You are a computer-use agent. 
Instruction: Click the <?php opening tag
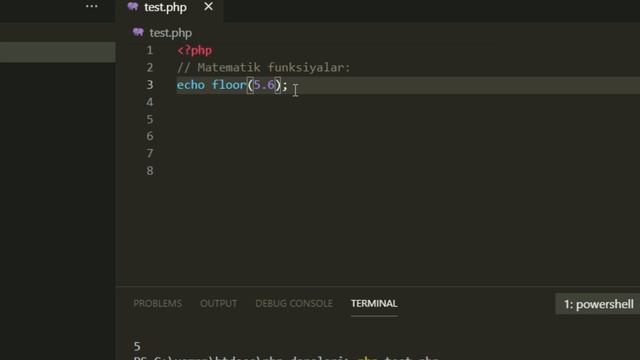coord(194,50)
